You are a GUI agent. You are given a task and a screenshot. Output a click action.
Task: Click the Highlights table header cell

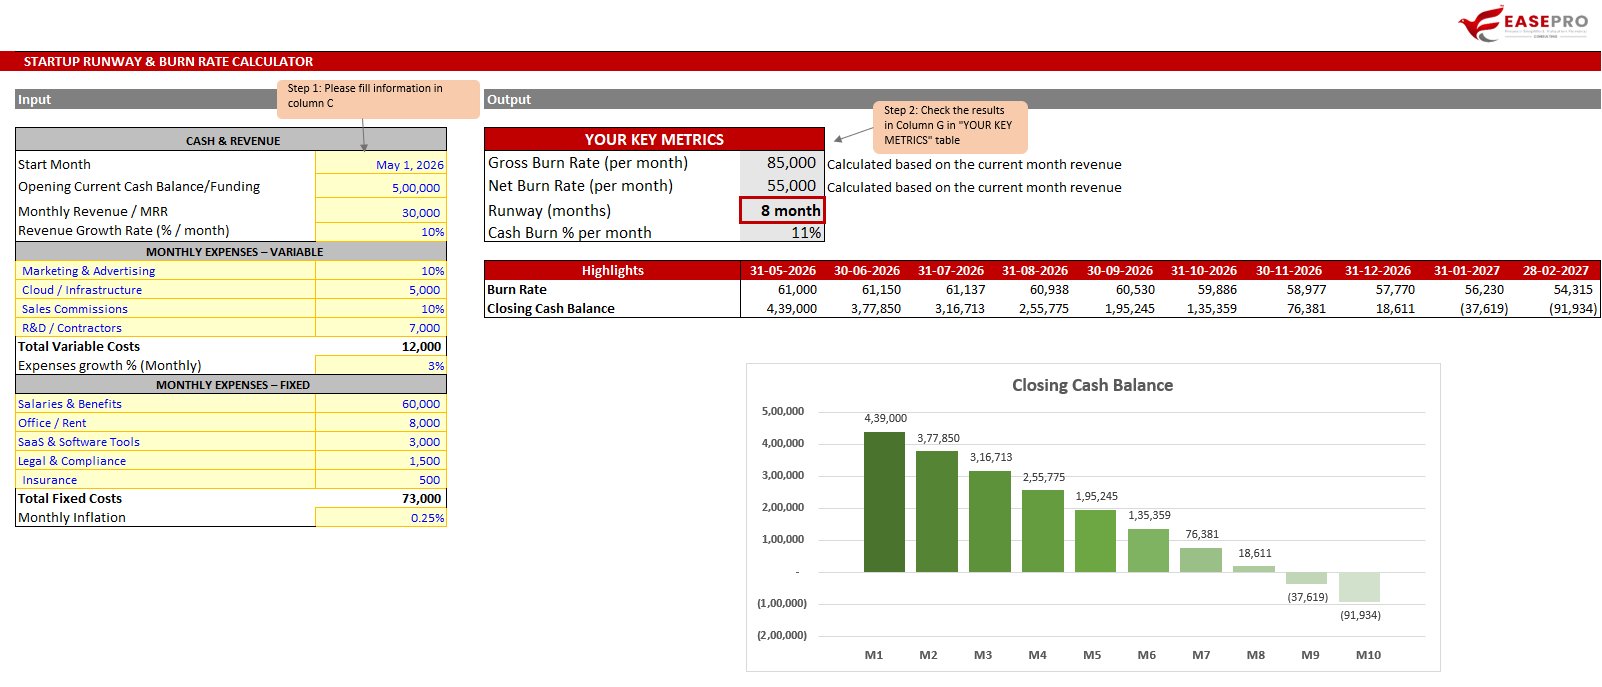click(x=613, y=270)
